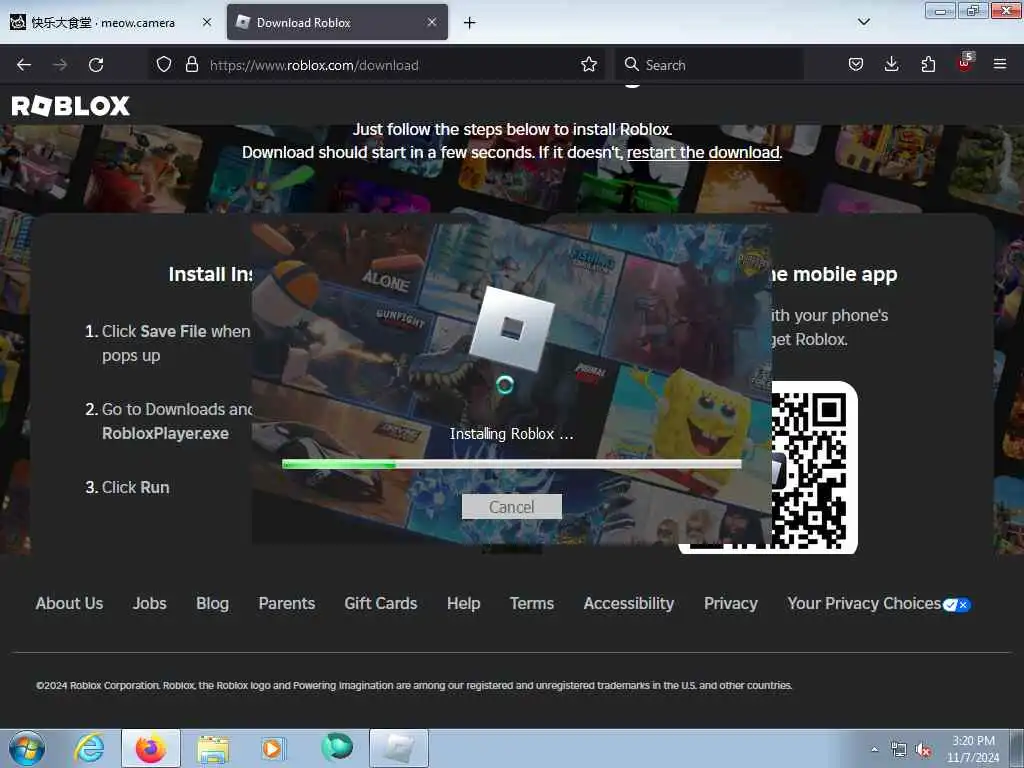Open the Parents footer link
The height and width of the screenshot is (768, 1024).
[x=287, y=603]
